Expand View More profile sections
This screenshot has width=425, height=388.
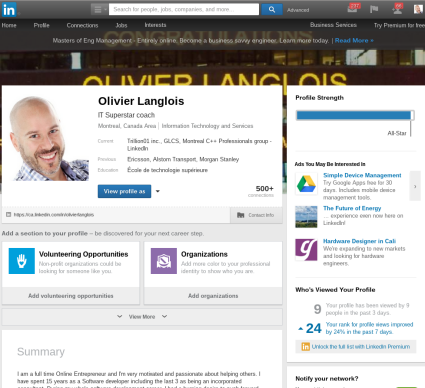[142, 317]
